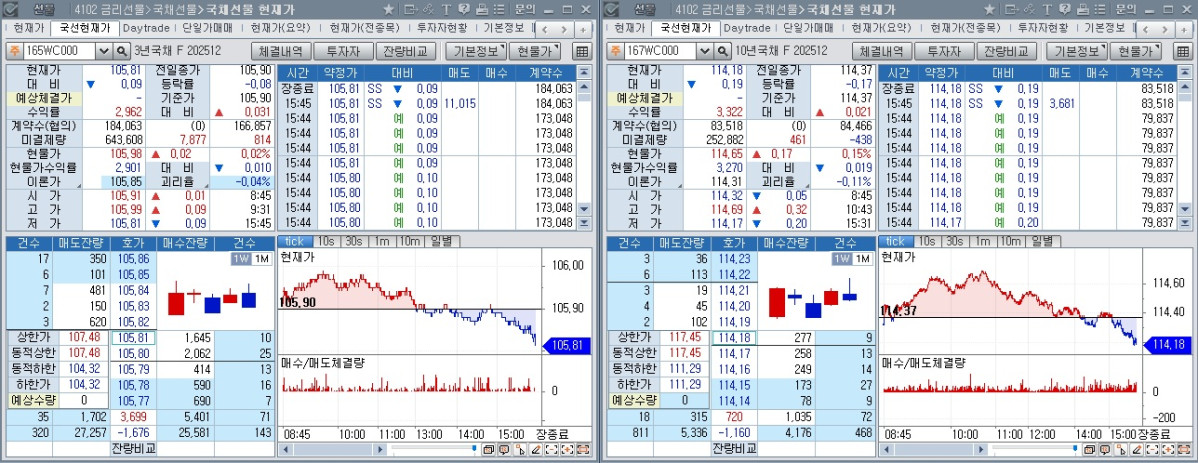Expand 기본정보 dropdown button in right window

click(1077, 51)
